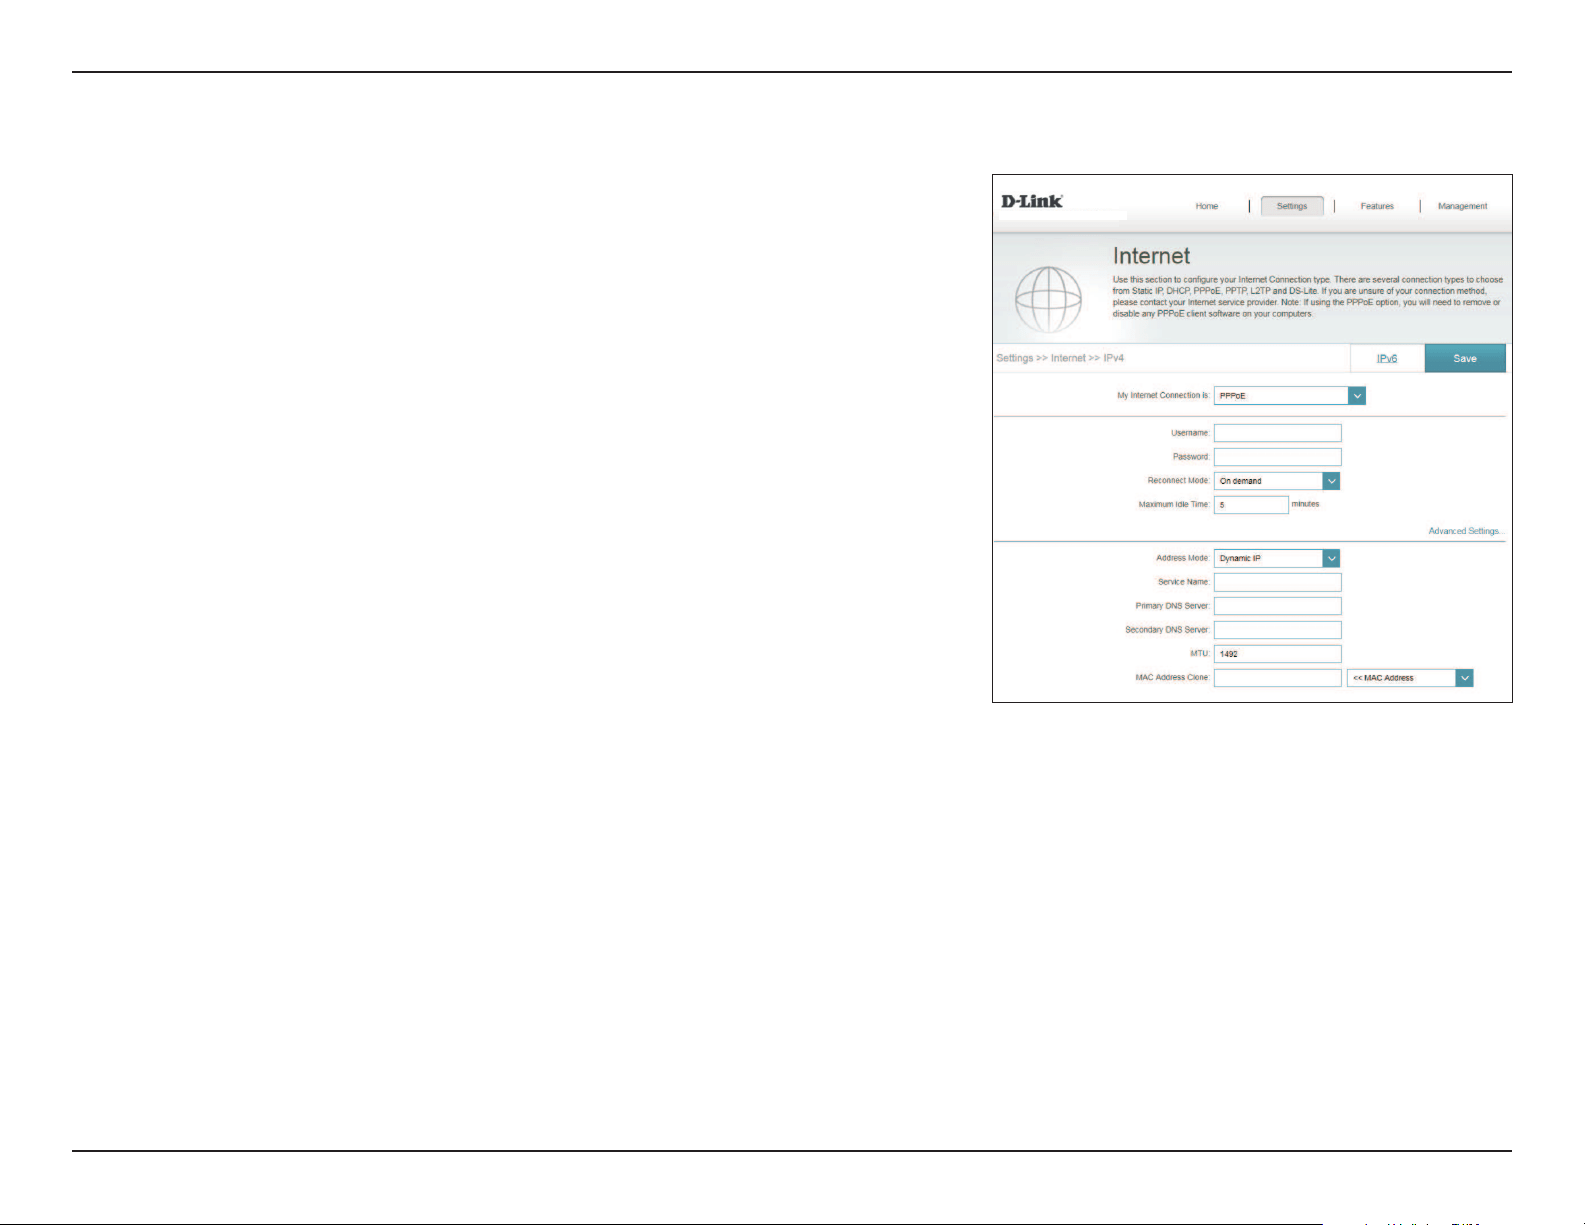This screenshot has height=1225, width=1585.
Task: Expand the My Internet Connection dropdown
Action: (1290, 396)
